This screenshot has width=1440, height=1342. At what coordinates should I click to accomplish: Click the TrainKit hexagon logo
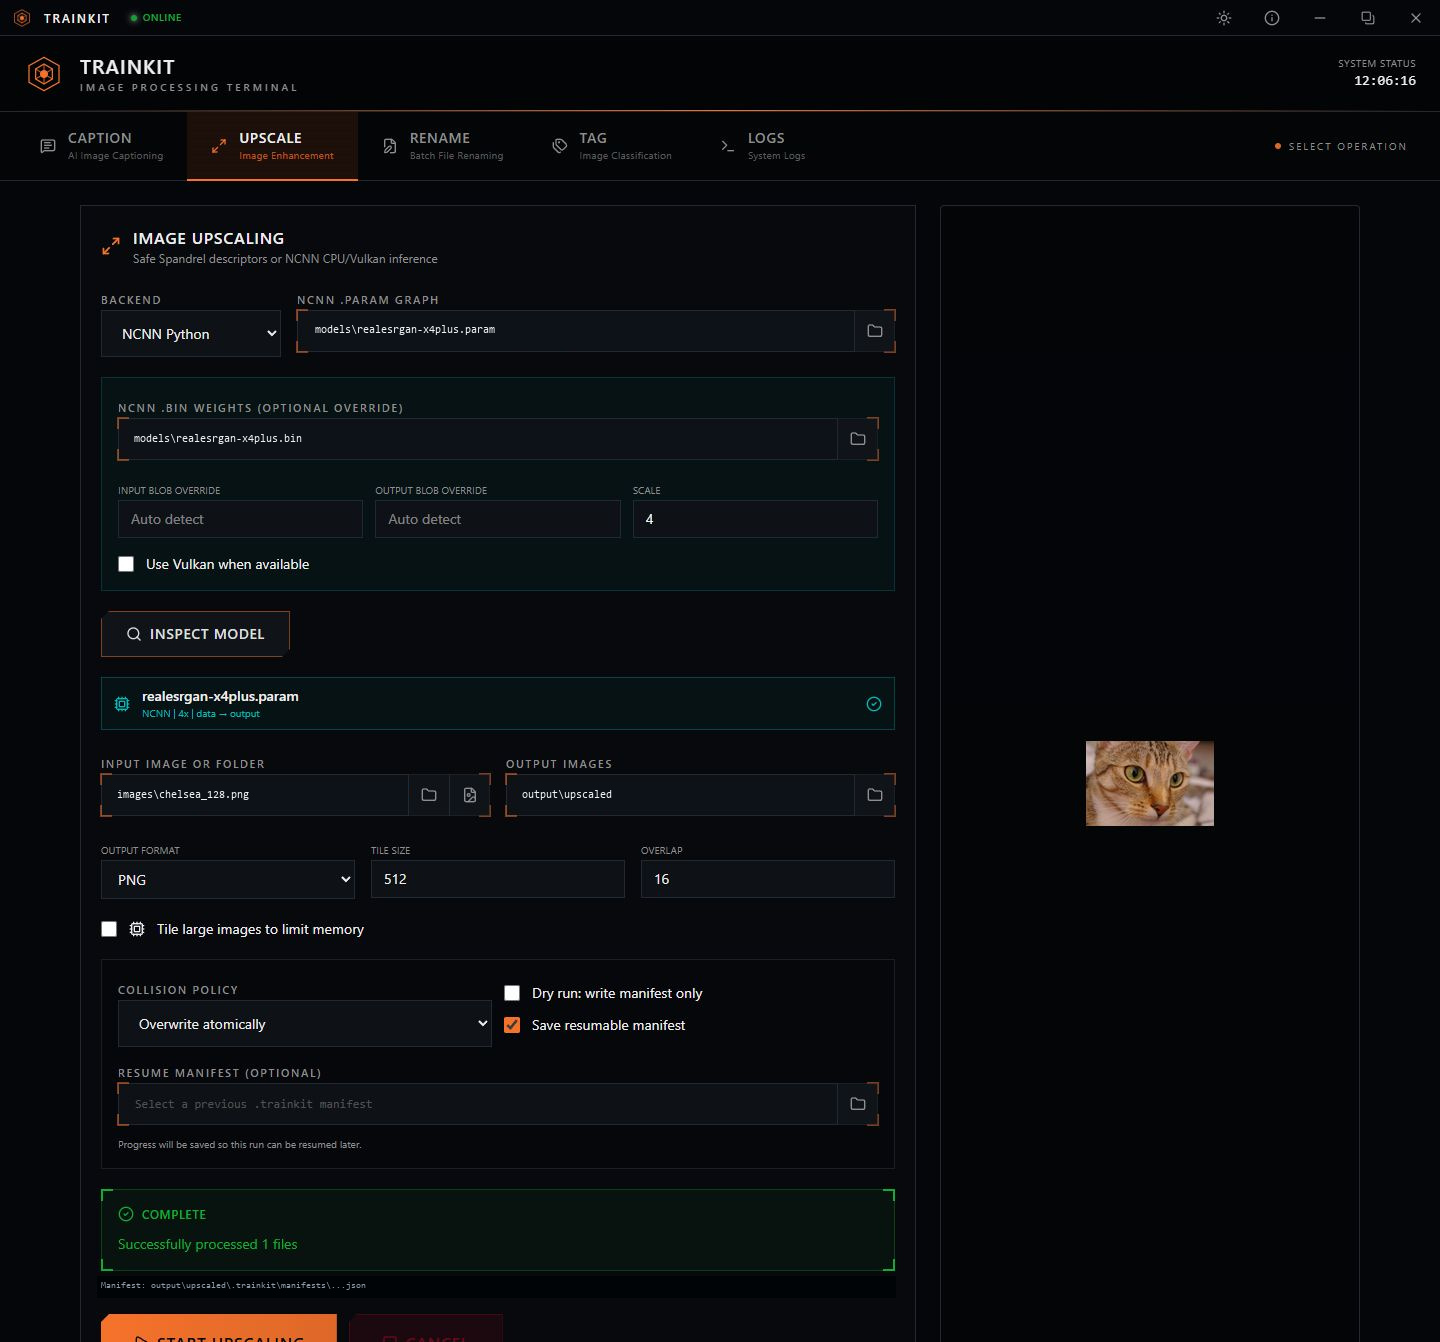[44, 74]
